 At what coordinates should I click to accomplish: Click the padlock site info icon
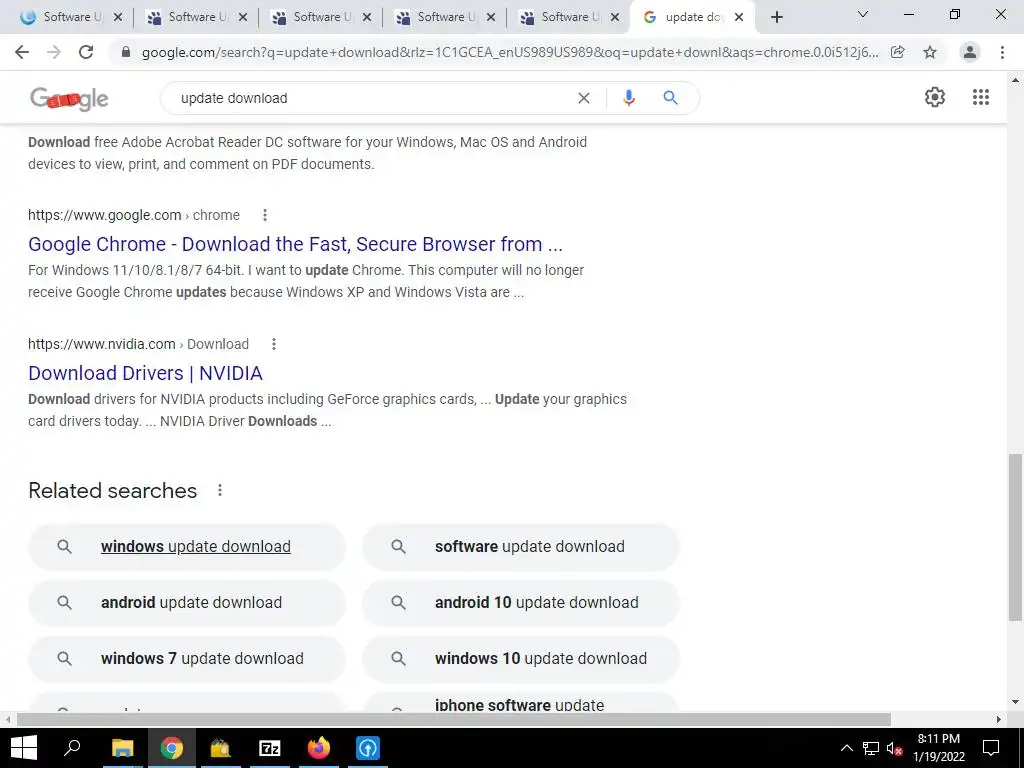(126, 52)
